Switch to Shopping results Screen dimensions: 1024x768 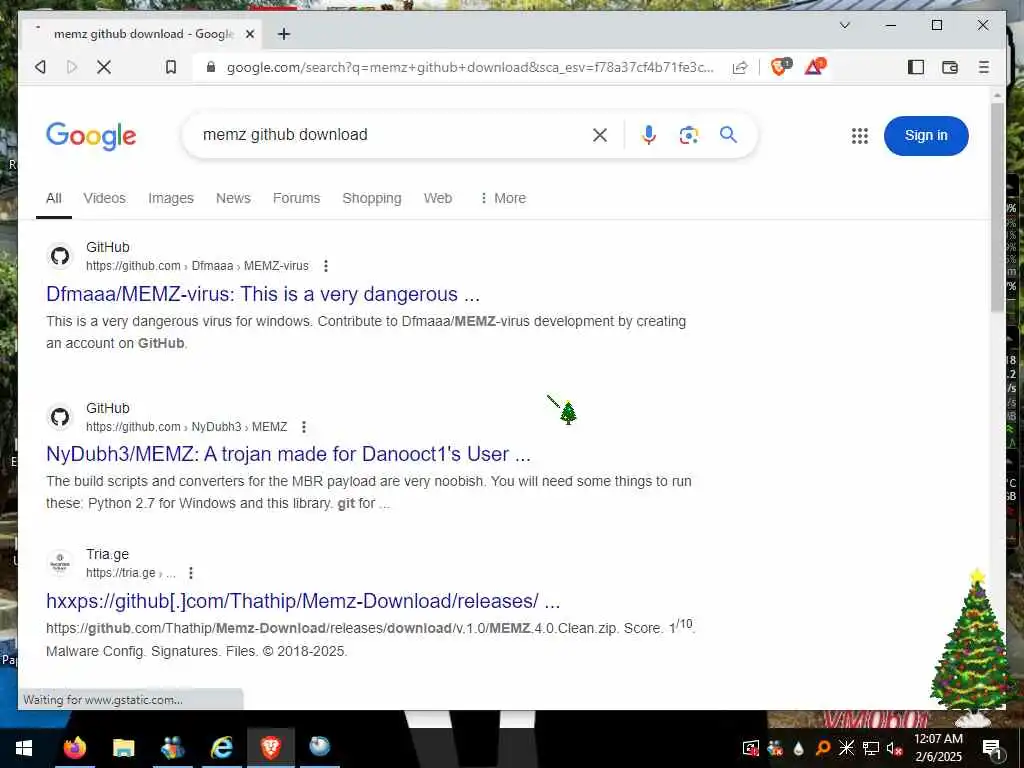coord(372,198)
